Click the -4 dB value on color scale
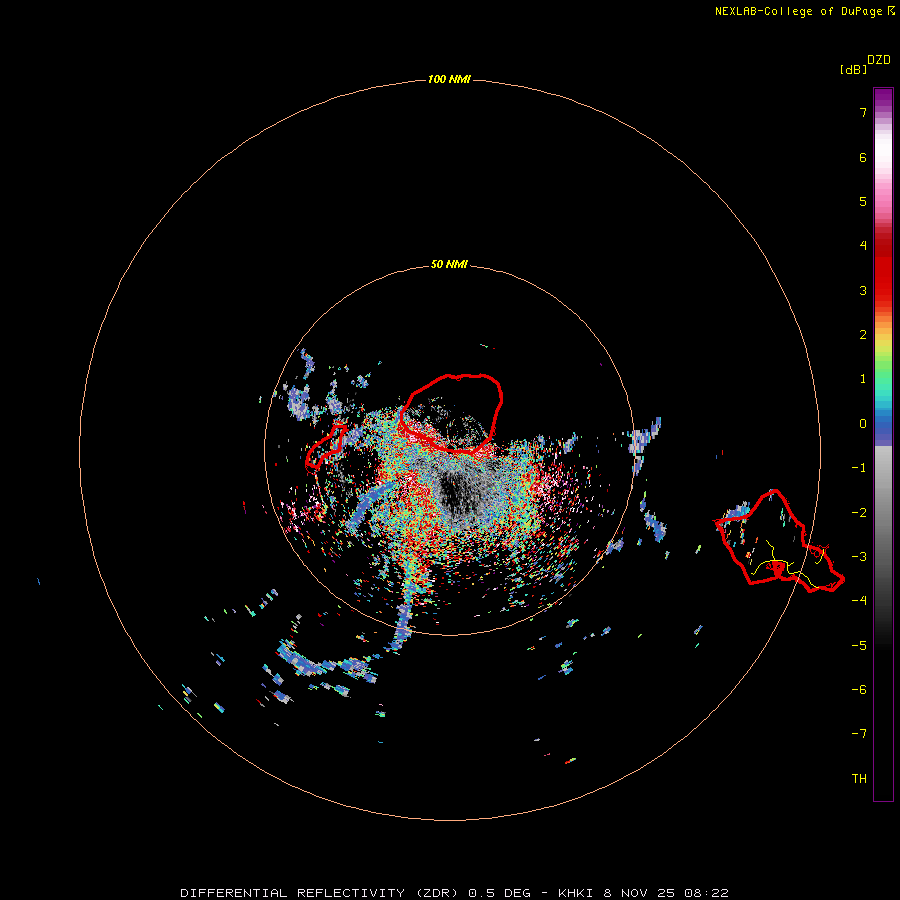Image resolution: width=900 pixels, height=900 pixels. 859,601
